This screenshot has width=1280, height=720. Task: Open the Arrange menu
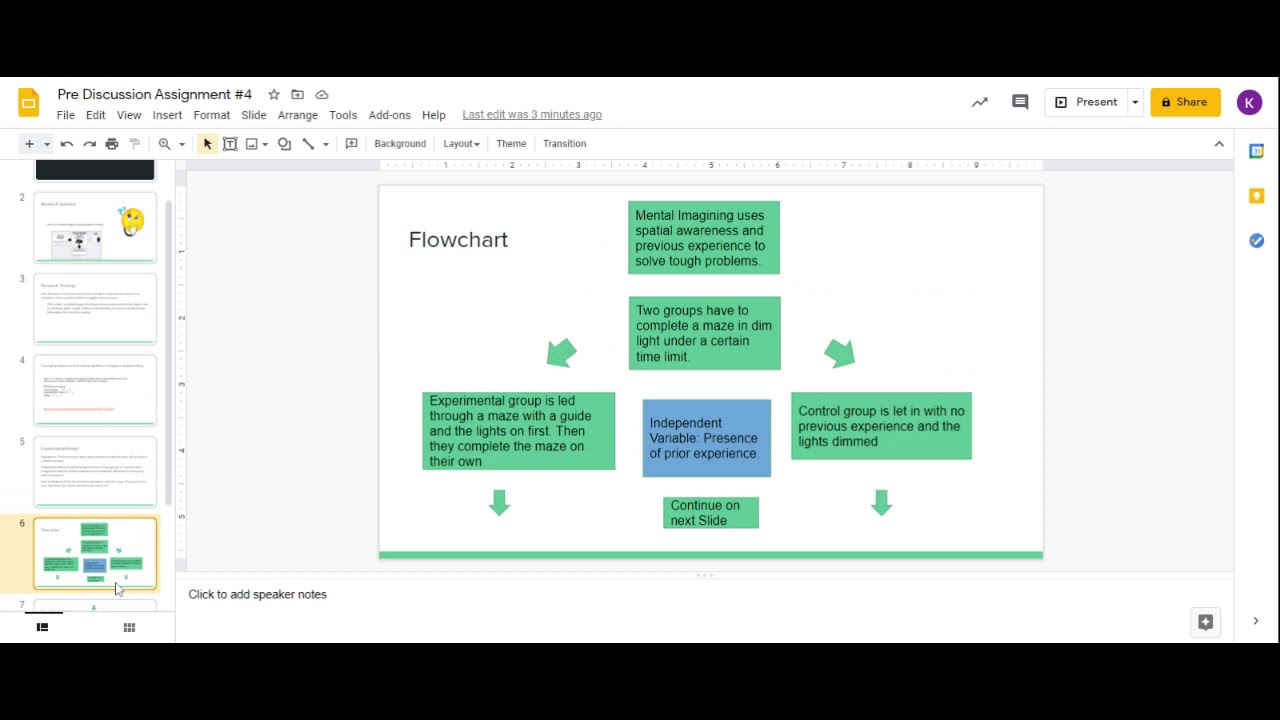point(298,115)
